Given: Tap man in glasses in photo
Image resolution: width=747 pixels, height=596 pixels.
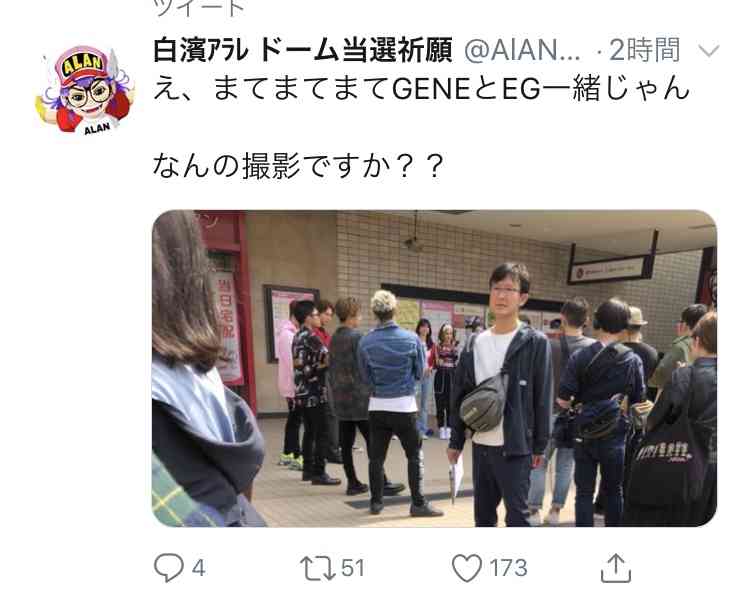Looking at the screenshot, I should pyautogui.click(x=502, y=395).
